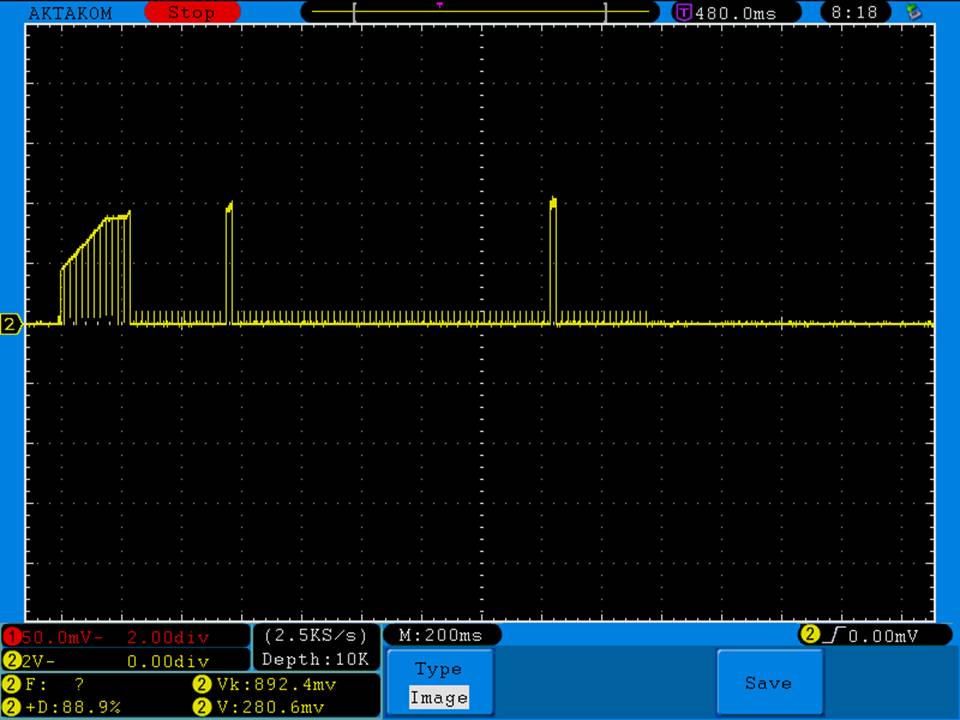The width and height of the screenshot is (960, 720).
Task: Click the horizontal trigger position T icon
Action: (x=684, y=13)
